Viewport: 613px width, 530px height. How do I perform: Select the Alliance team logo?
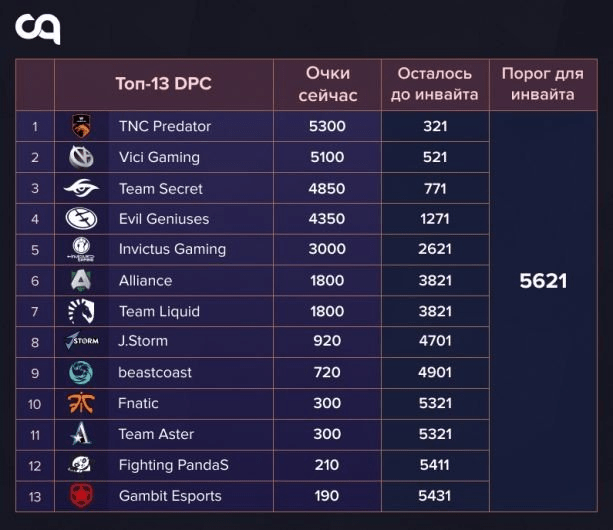pyautogui.click(x=81, y=280)
